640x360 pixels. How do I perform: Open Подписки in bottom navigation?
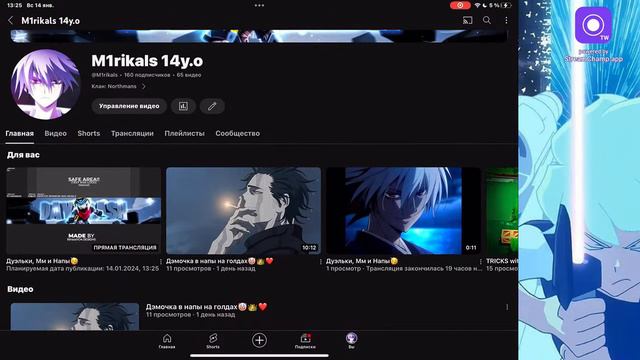[x=305, y=341]
